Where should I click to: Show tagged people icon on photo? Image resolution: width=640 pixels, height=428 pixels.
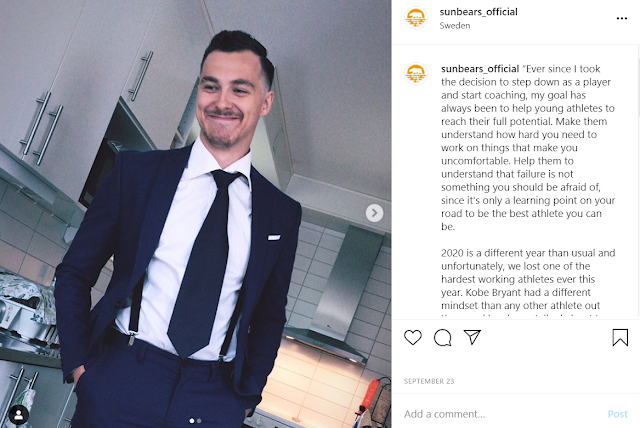coord(19,415)
